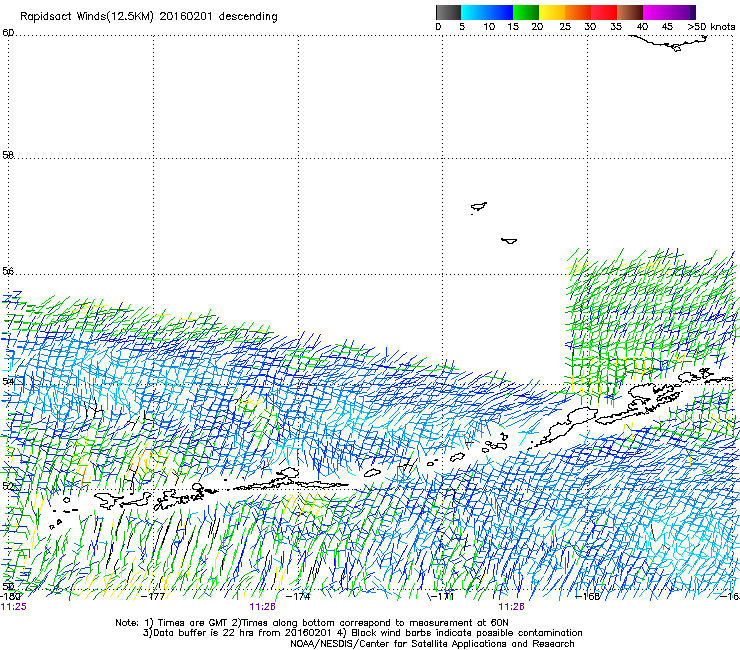Click the longitude label '-171'
Image resolution: width=740 pixels, height=650 pixels.
(443, 596)
